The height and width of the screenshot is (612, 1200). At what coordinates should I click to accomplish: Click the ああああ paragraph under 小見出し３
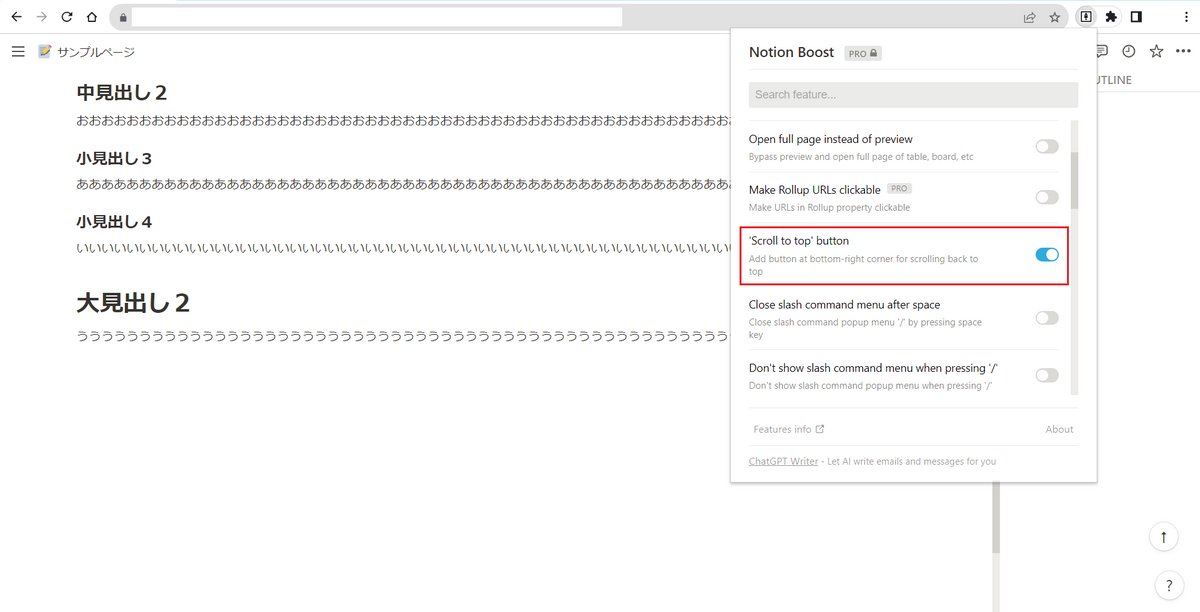coord(403,184)
